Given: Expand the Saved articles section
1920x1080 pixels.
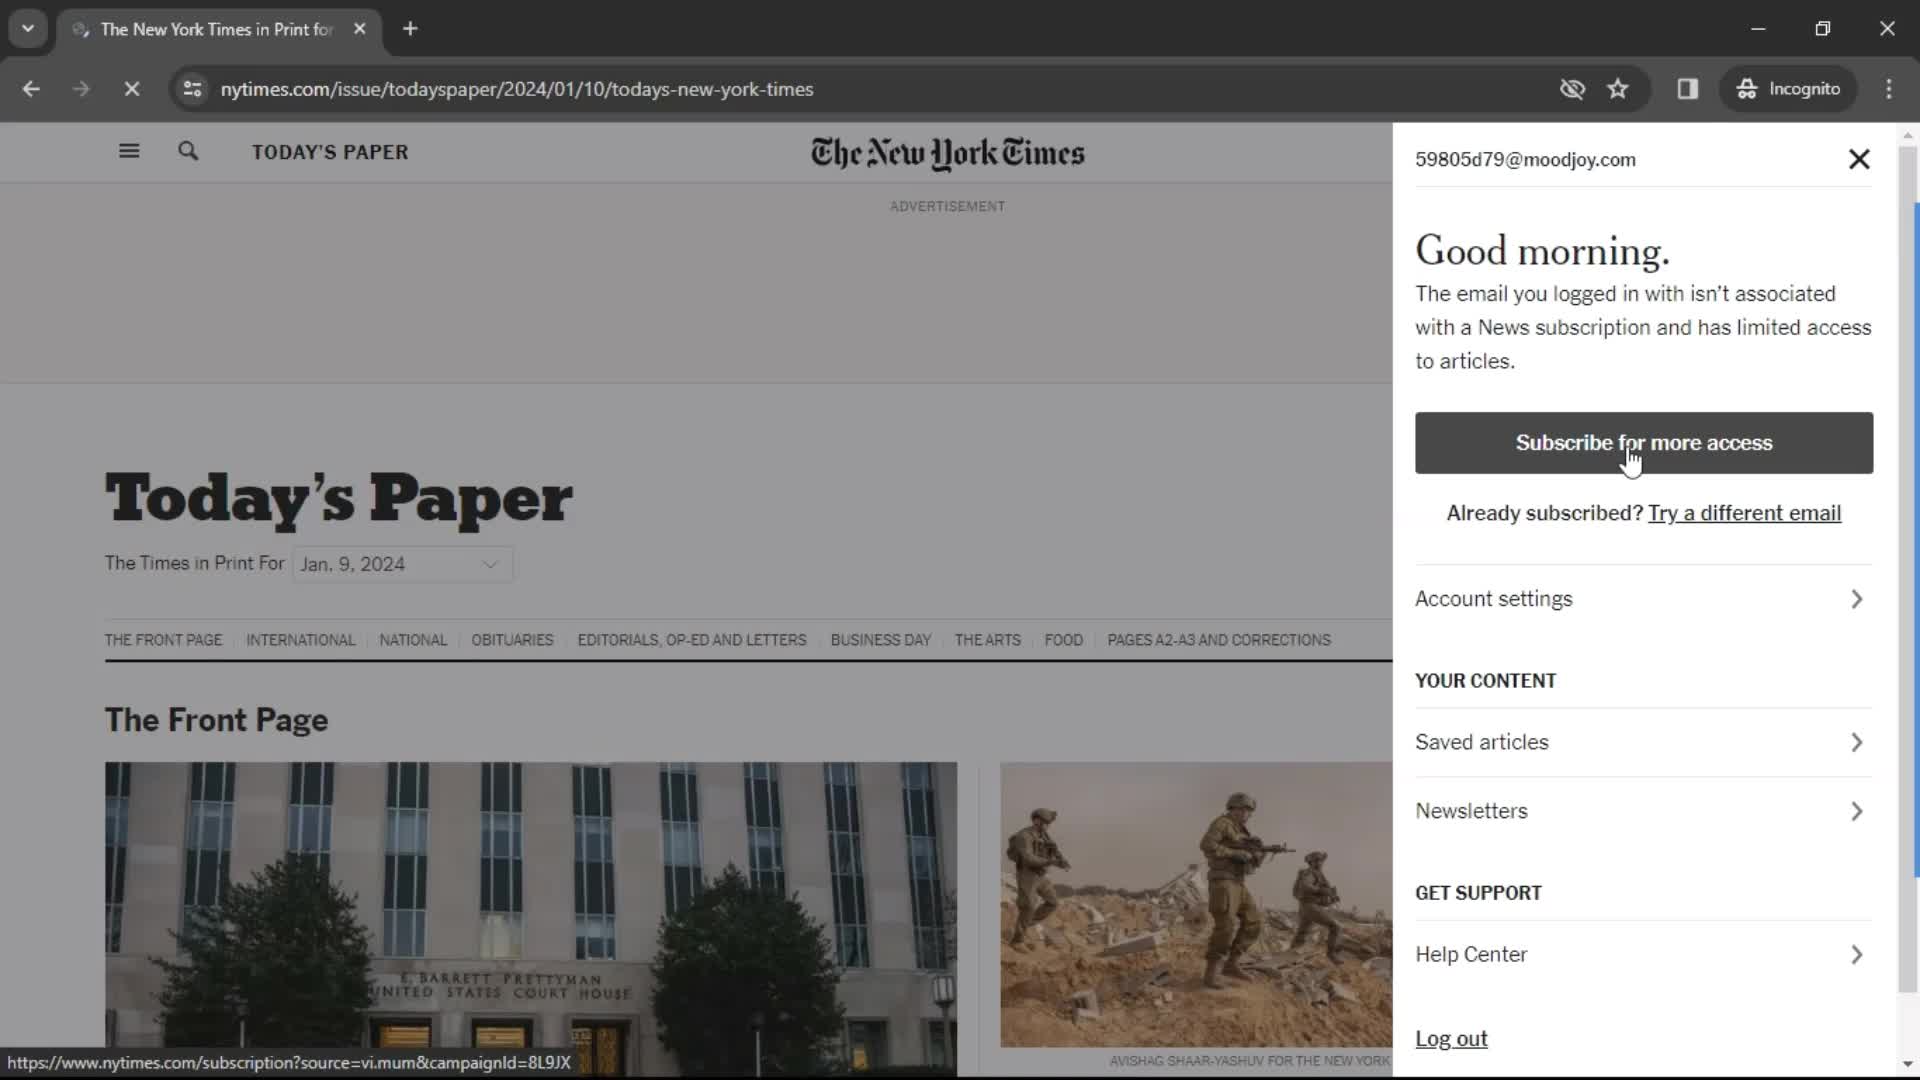Looking at the screenshot, I should (x=1643, y=741).
